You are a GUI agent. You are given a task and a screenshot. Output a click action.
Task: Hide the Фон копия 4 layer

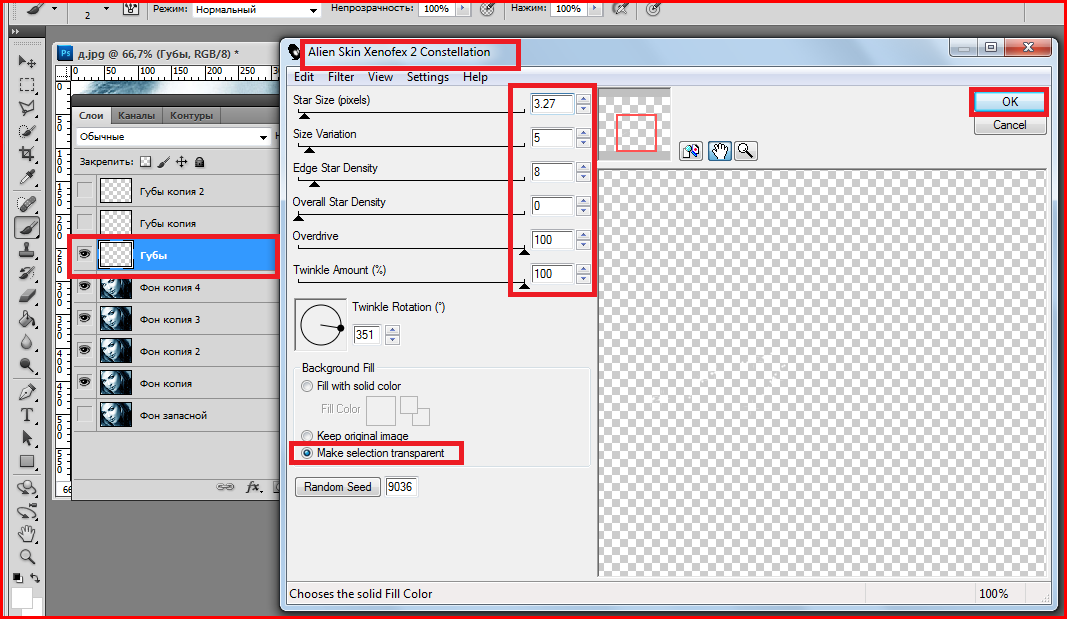[84, 286]
